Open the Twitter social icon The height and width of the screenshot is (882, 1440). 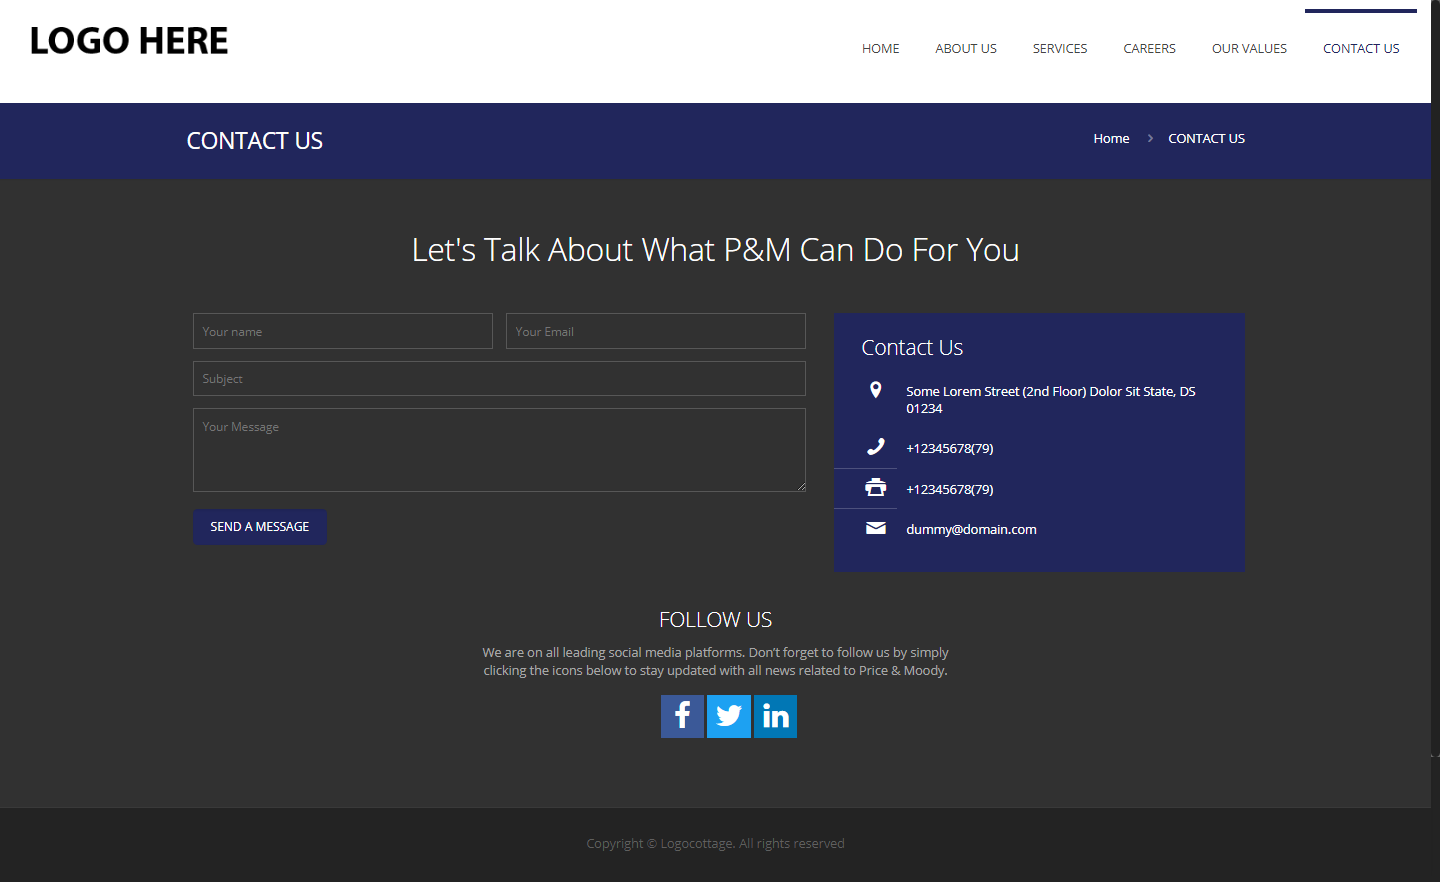pos(729,716)
